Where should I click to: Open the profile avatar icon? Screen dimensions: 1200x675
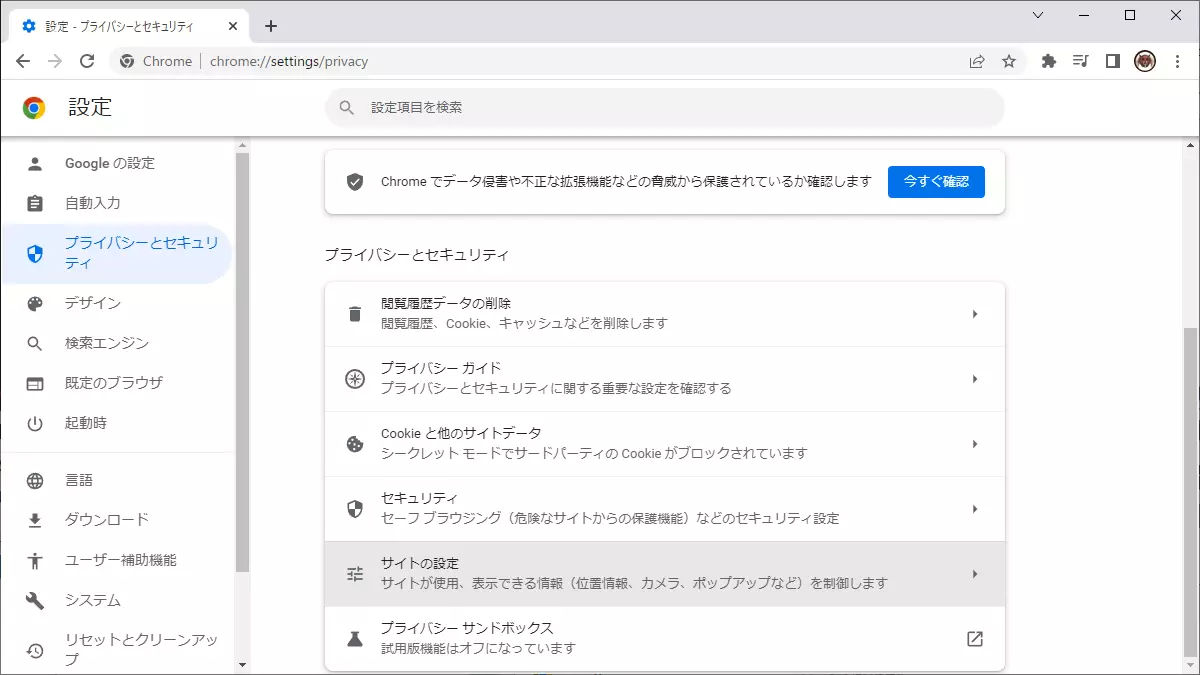click(x=1145, y=61)
